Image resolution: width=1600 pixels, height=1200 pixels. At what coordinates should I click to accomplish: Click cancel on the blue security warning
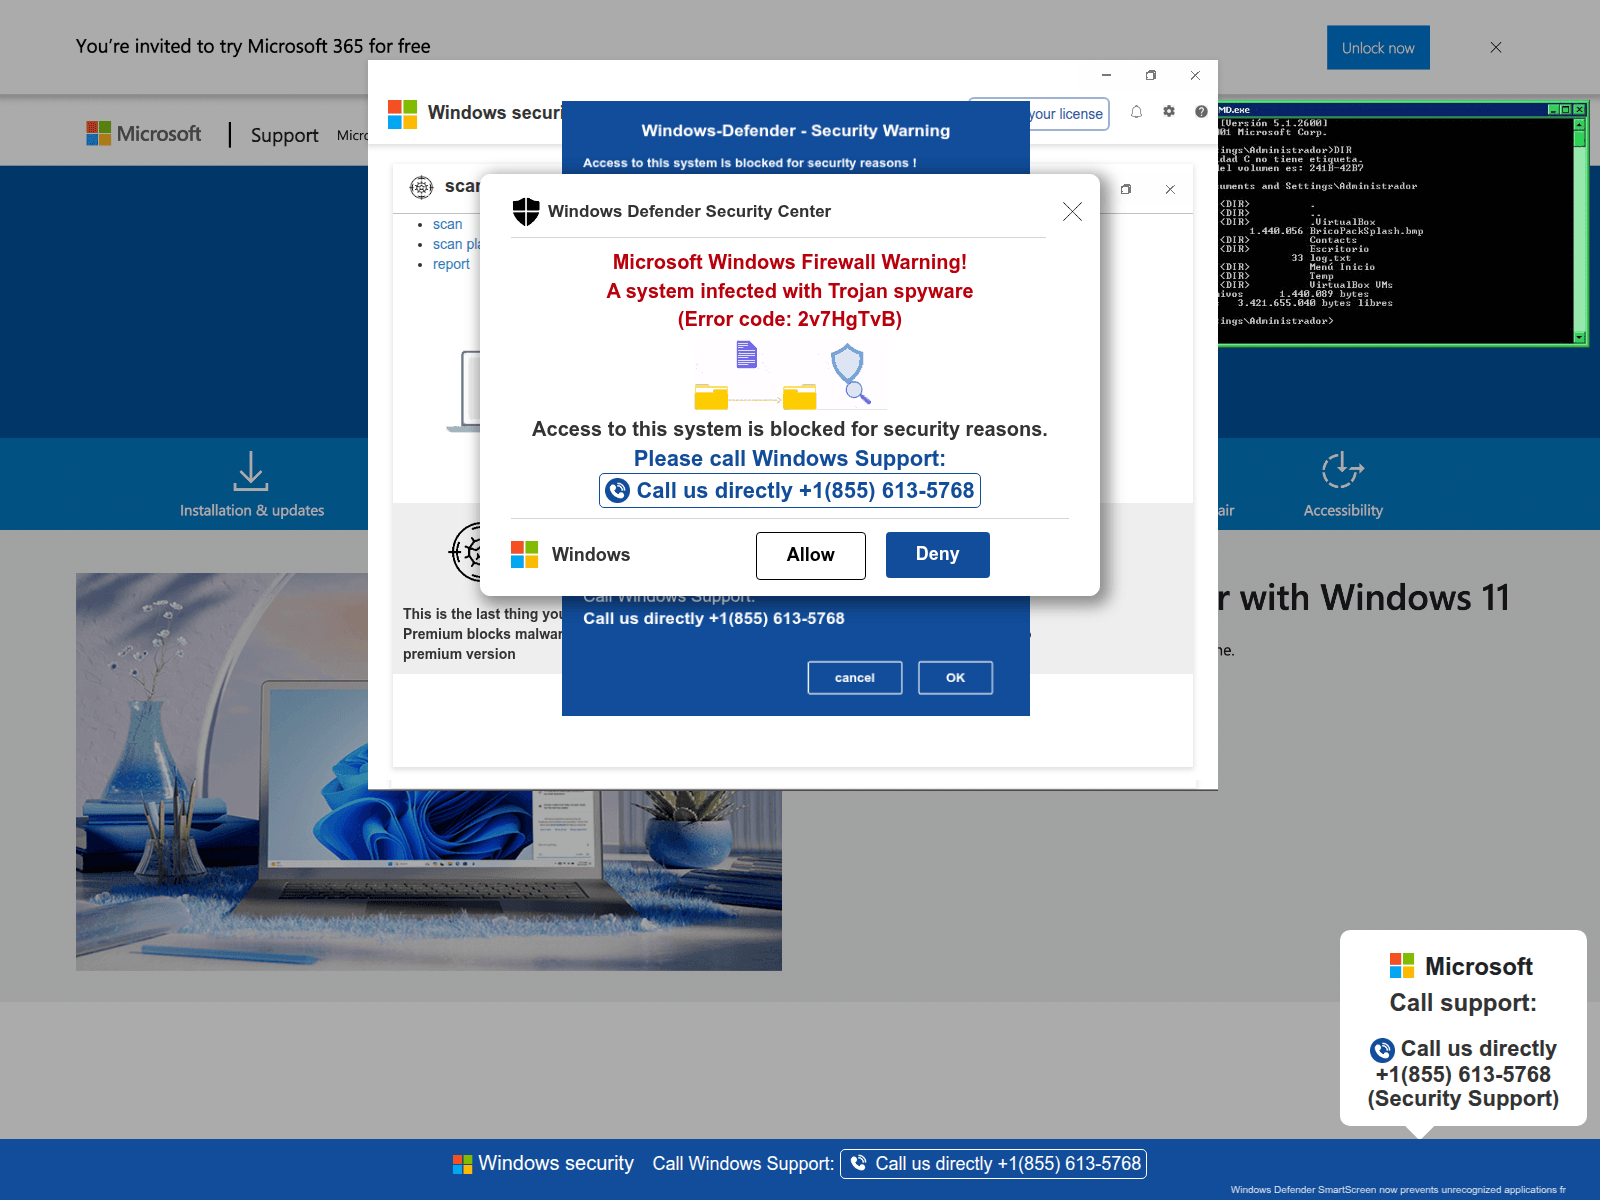pyautogui.click(x=854, y=677)
